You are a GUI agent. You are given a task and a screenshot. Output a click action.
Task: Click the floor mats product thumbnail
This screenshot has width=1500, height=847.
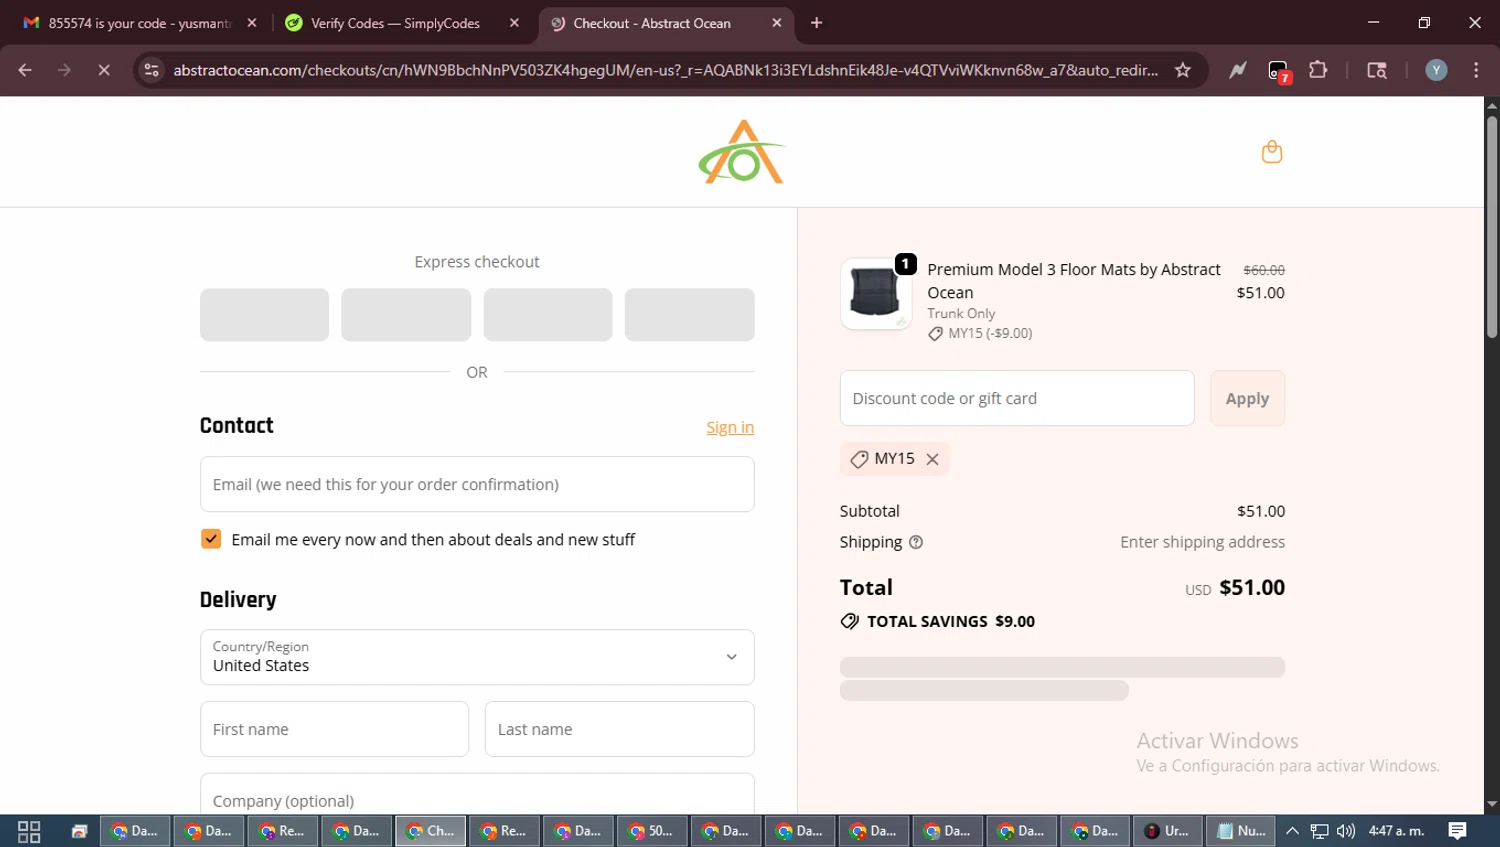876,294
